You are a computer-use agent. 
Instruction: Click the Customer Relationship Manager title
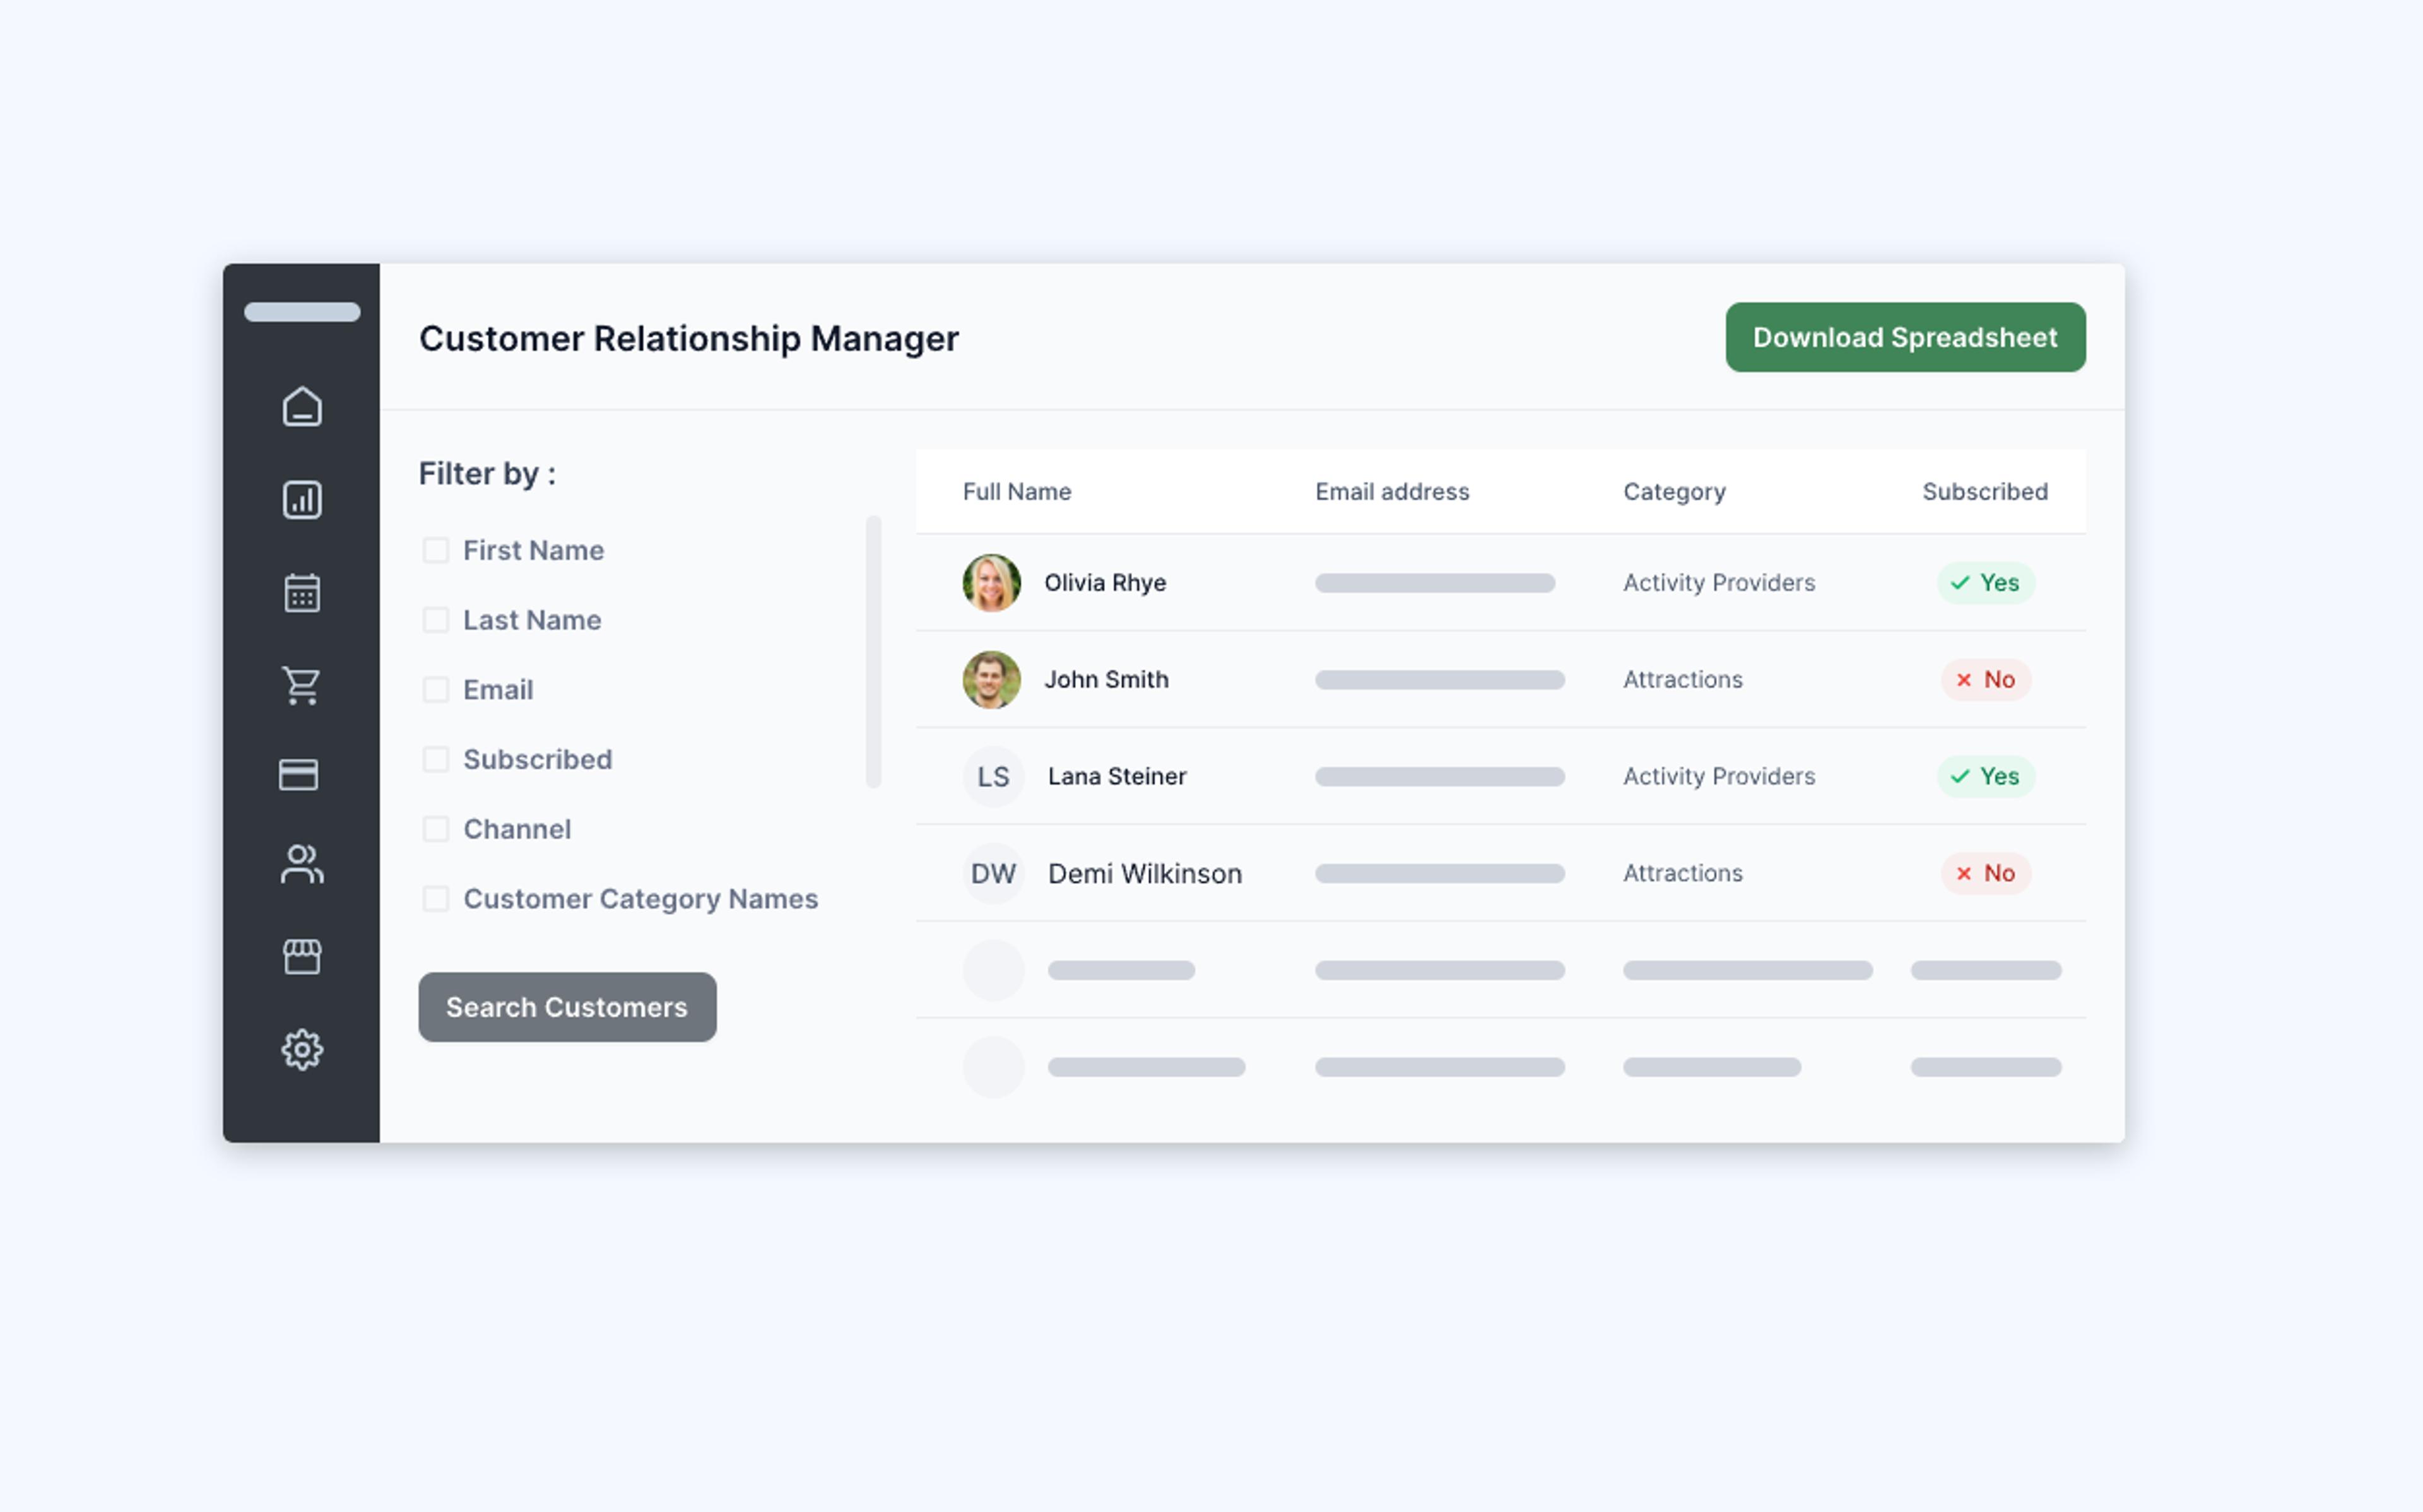[x=689, y=339]
